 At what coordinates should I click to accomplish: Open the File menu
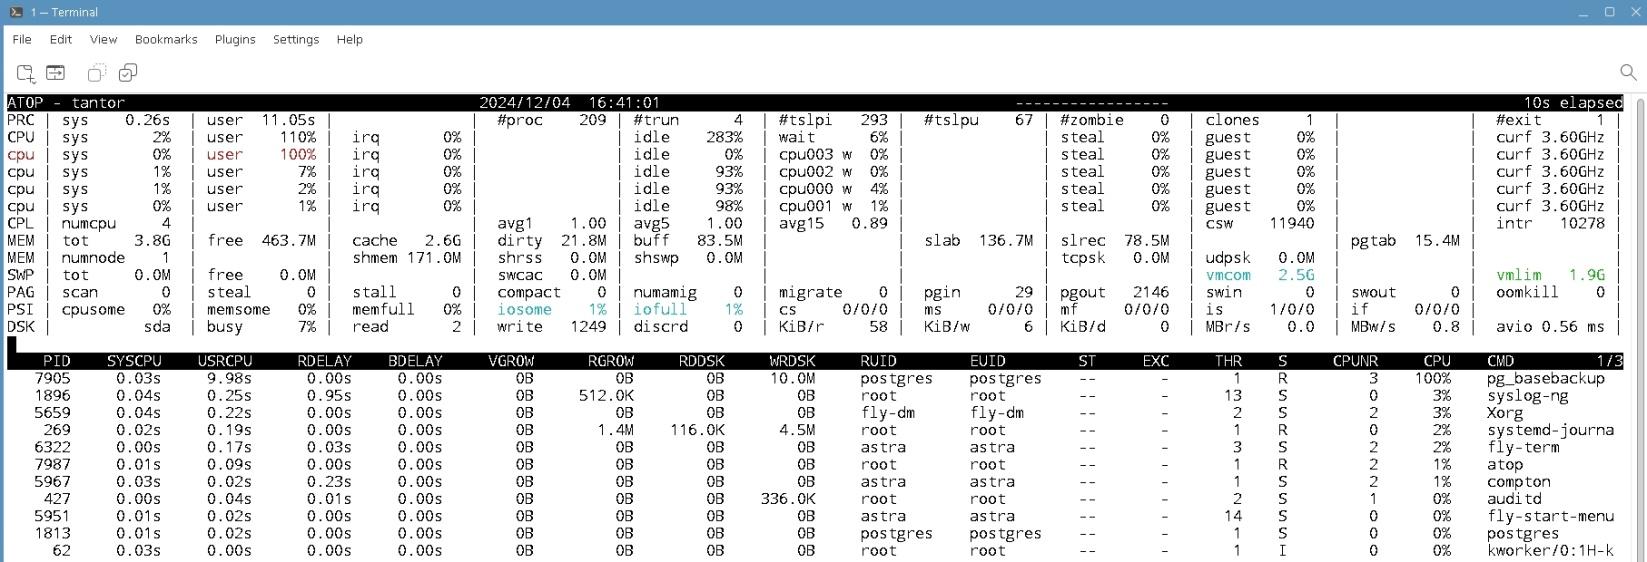click(x=22, y=39)
